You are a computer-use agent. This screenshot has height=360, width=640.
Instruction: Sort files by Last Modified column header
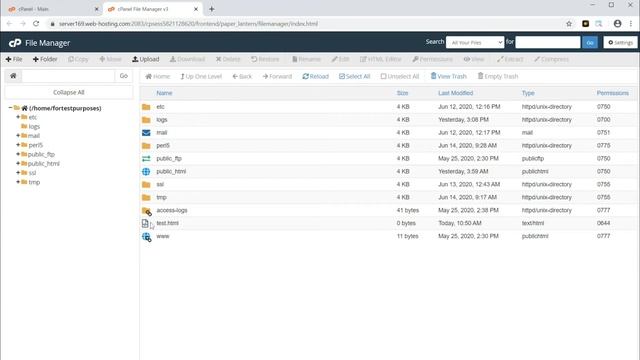pyautogui.click(x=456, y=93)
